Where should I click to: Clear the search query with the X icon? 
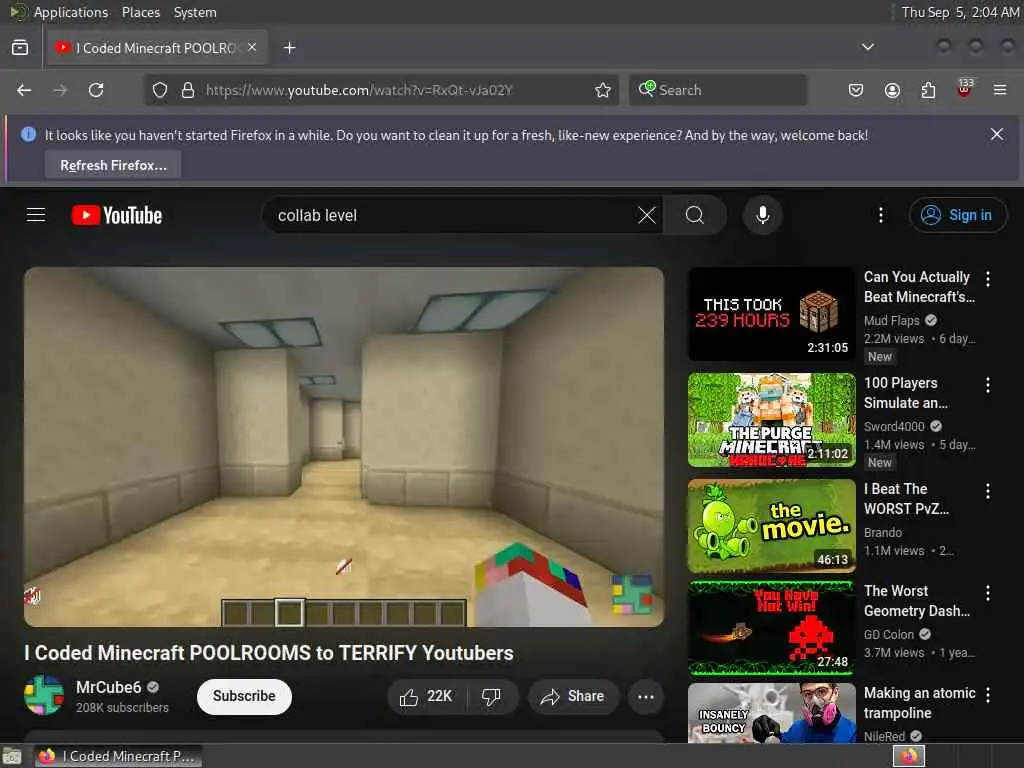pos(647,215)
